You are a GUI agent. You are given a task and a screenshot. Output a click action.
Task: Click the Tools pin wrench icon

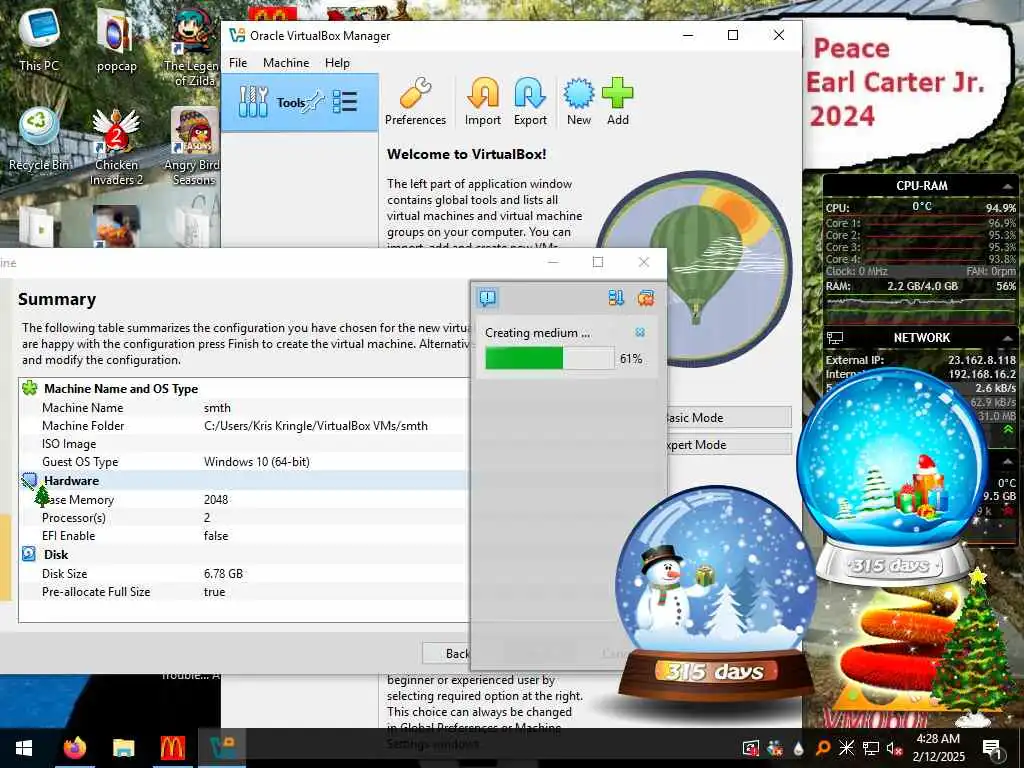point(315,101)
